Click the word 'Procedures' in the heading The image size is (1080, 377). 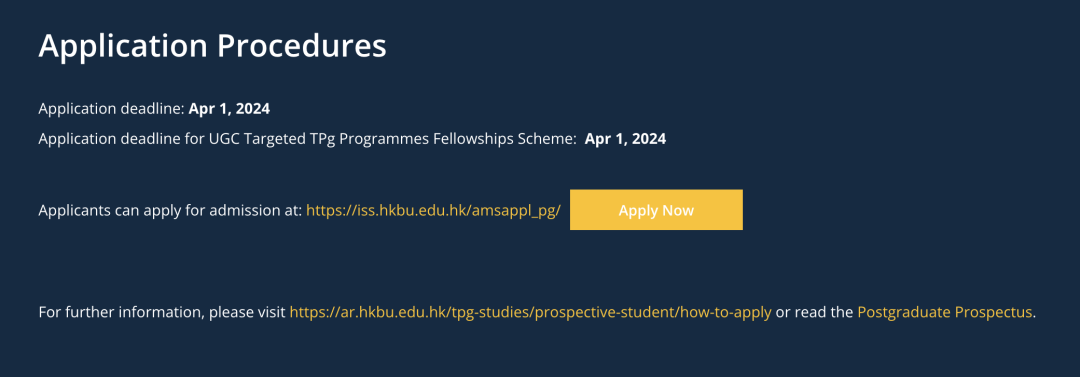coord(302,46)
